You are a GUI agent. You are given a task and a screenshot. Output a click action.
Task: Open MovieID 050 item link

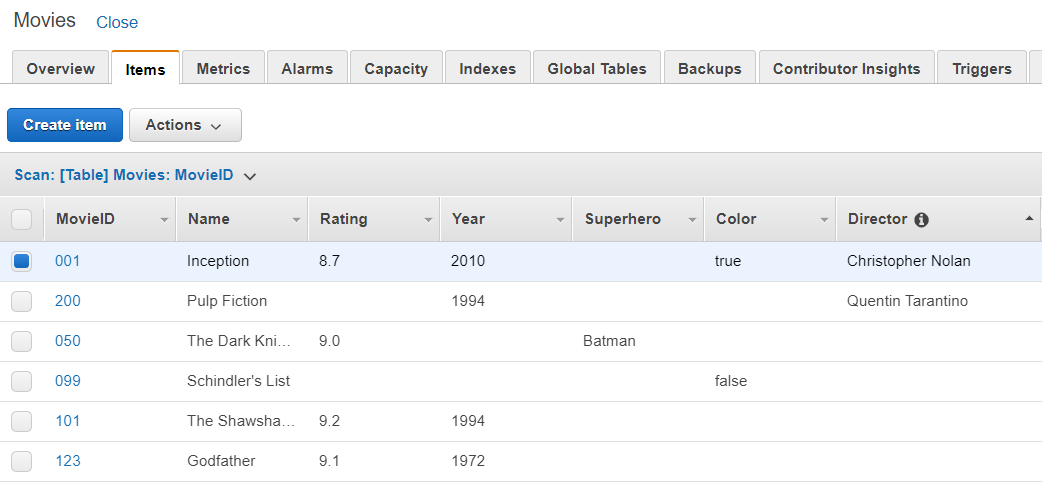pos(68,341)
